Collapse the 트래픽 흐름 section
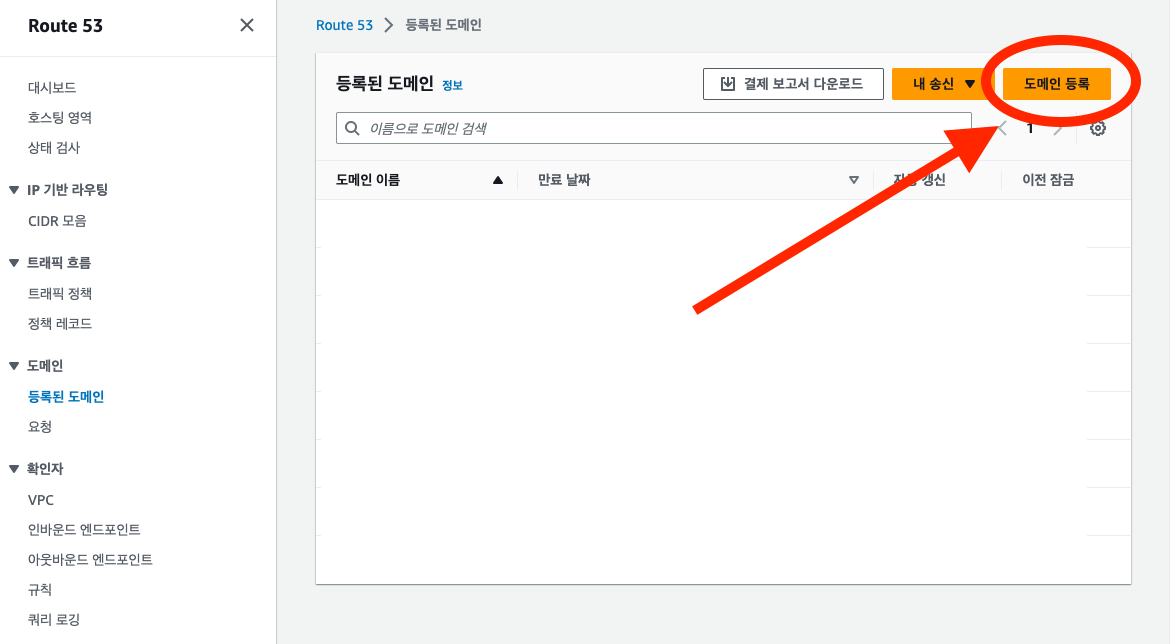 click(x=14, y=263)
